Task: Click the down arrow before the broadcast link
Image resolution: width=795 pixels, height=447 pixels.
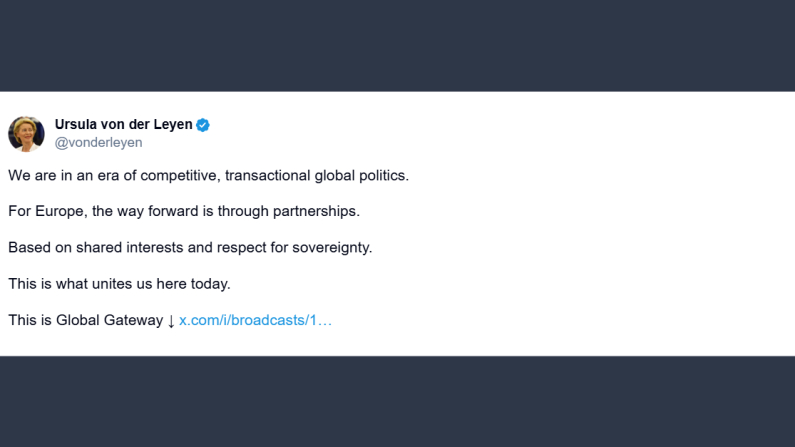Action: coord(171,321)
